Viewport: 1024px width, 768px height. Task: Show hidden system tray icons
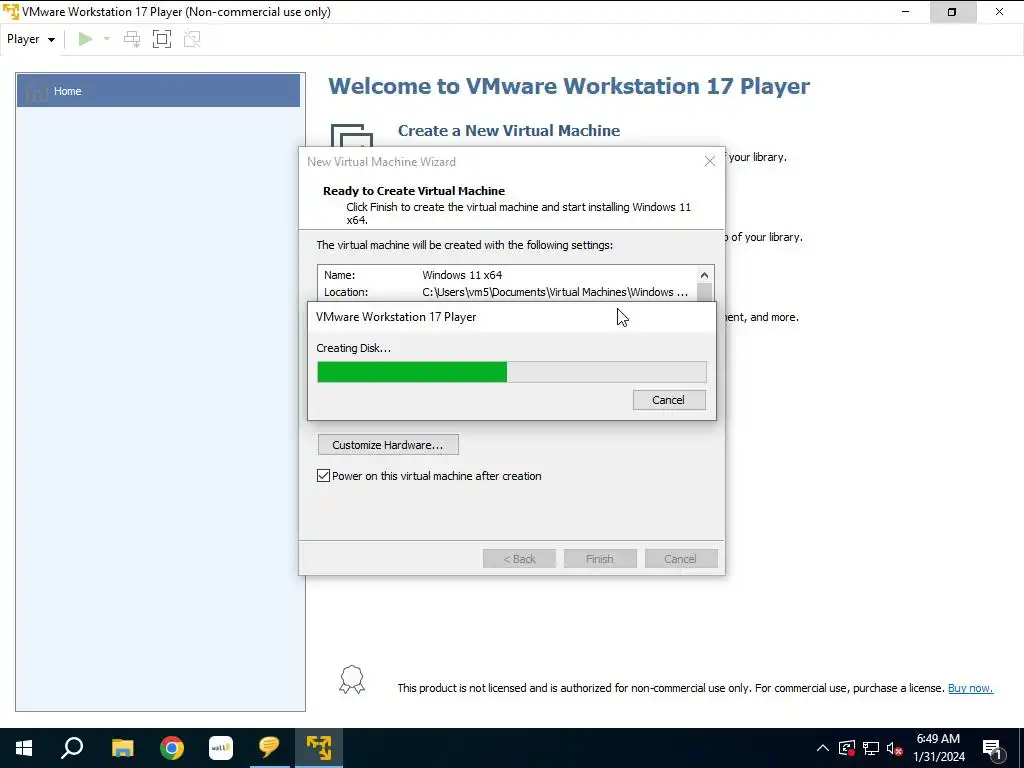click(822, 748)
